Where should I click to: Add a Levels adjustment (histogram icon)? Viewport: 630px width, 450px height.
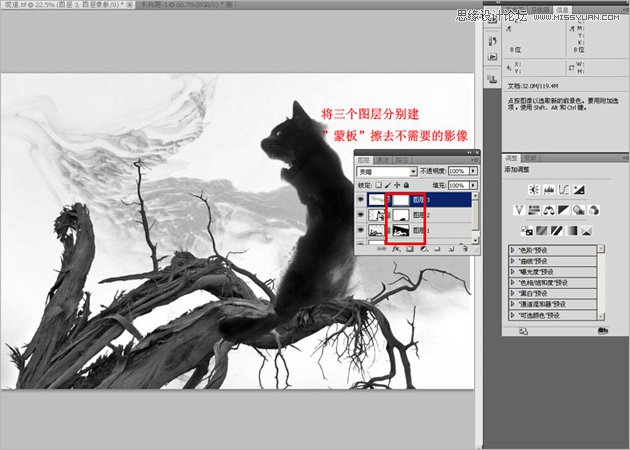point(549,190)
